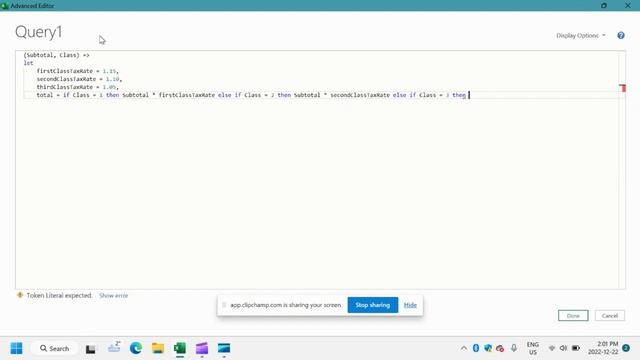640x360 pixels.
Task: Hide the screen sharing notification bar
Action: (410, 305)
